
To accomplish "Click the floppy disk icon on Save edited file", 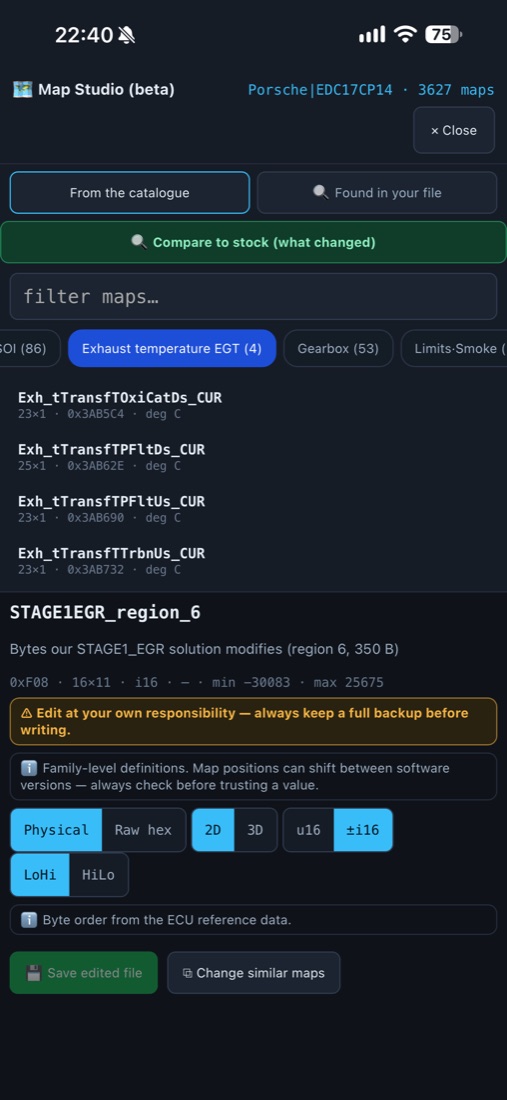I will [x=34, y=973].
